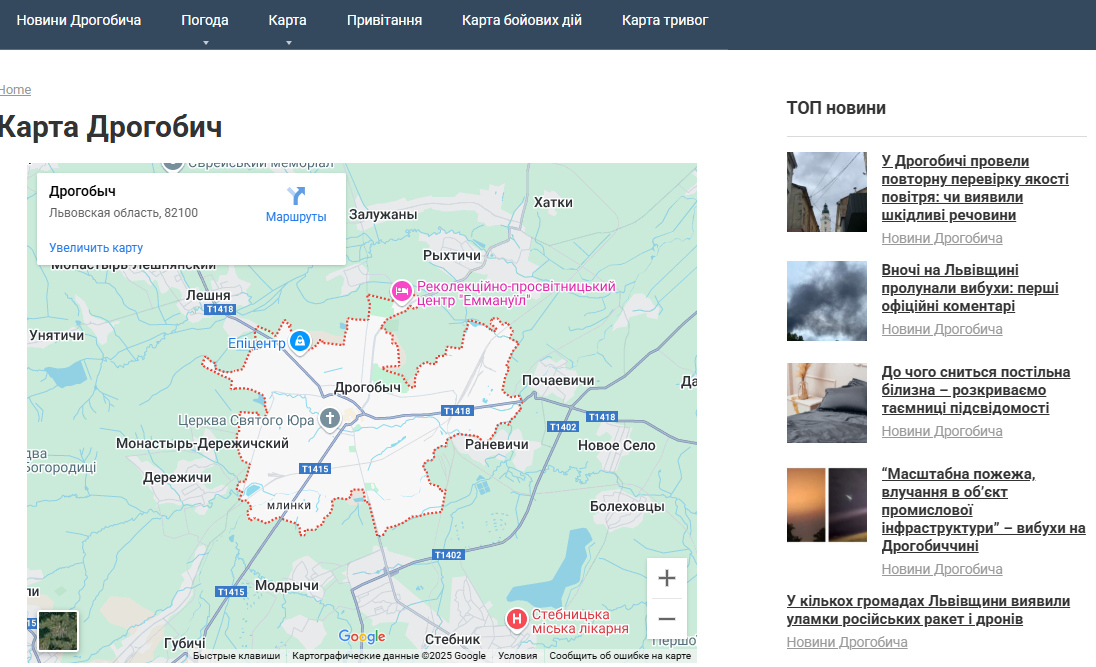Click the млинки label on map
This screenshot has height=667, width=1096.
coord(289,505)
